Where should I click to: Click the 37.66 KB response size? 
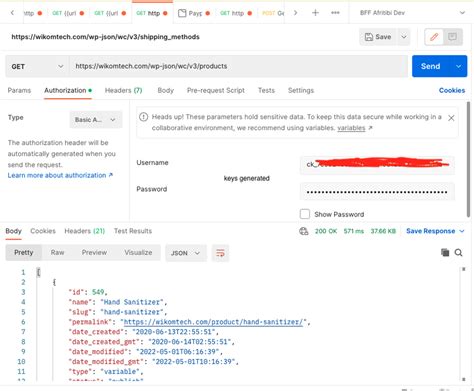(x=383, y=231)
